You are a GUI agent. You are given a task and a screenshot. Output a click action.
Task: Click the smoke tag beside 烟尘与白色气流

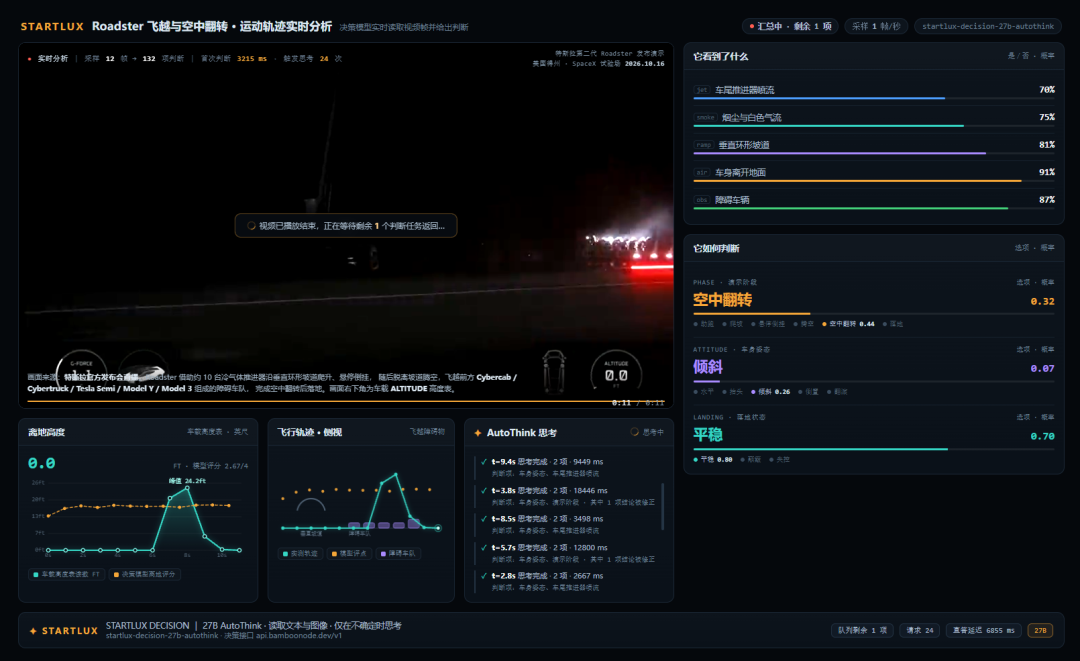(705, 118)
